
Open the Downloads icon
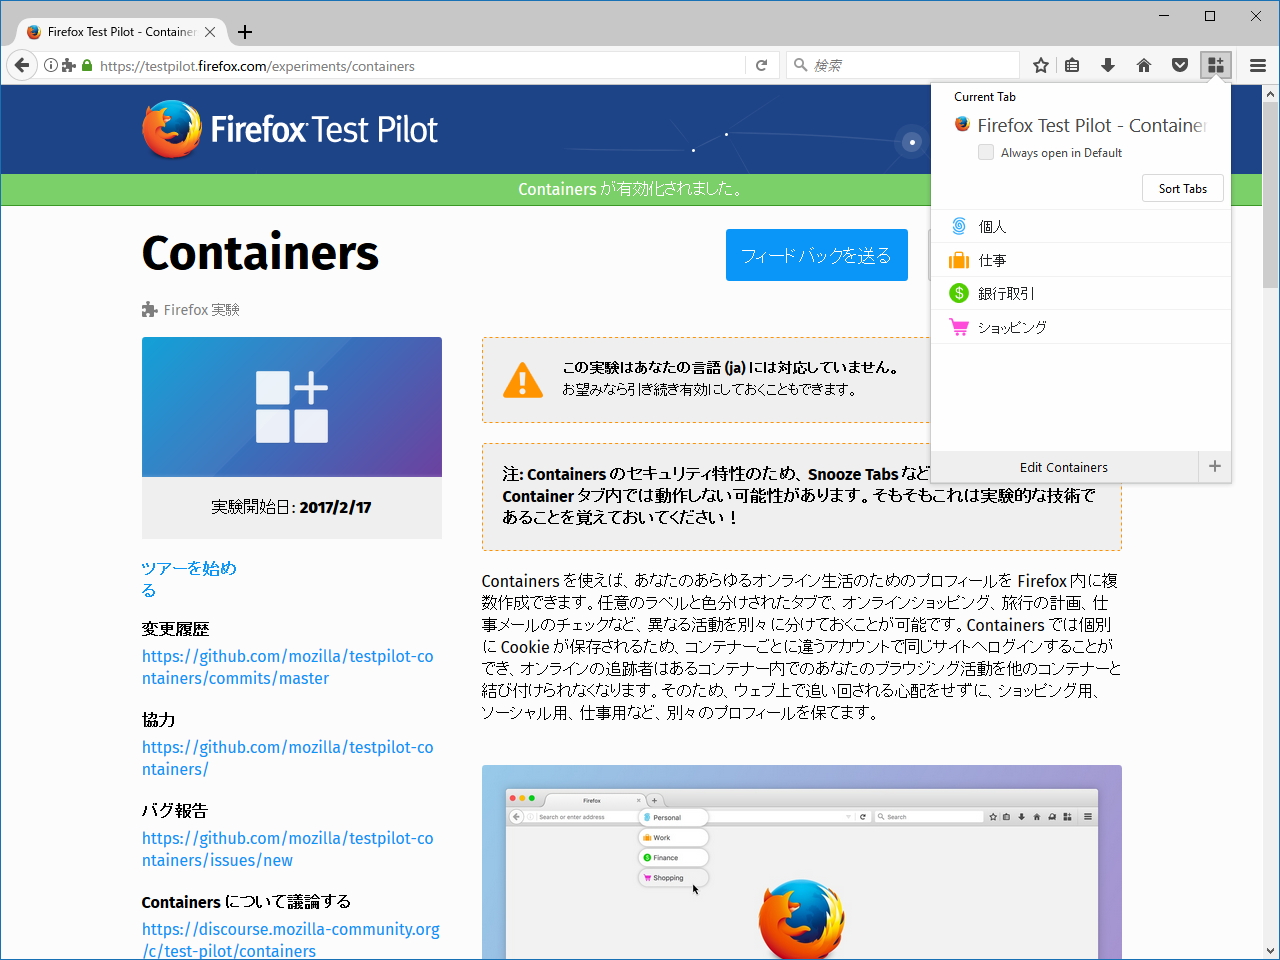click(x=1107, y=65)
